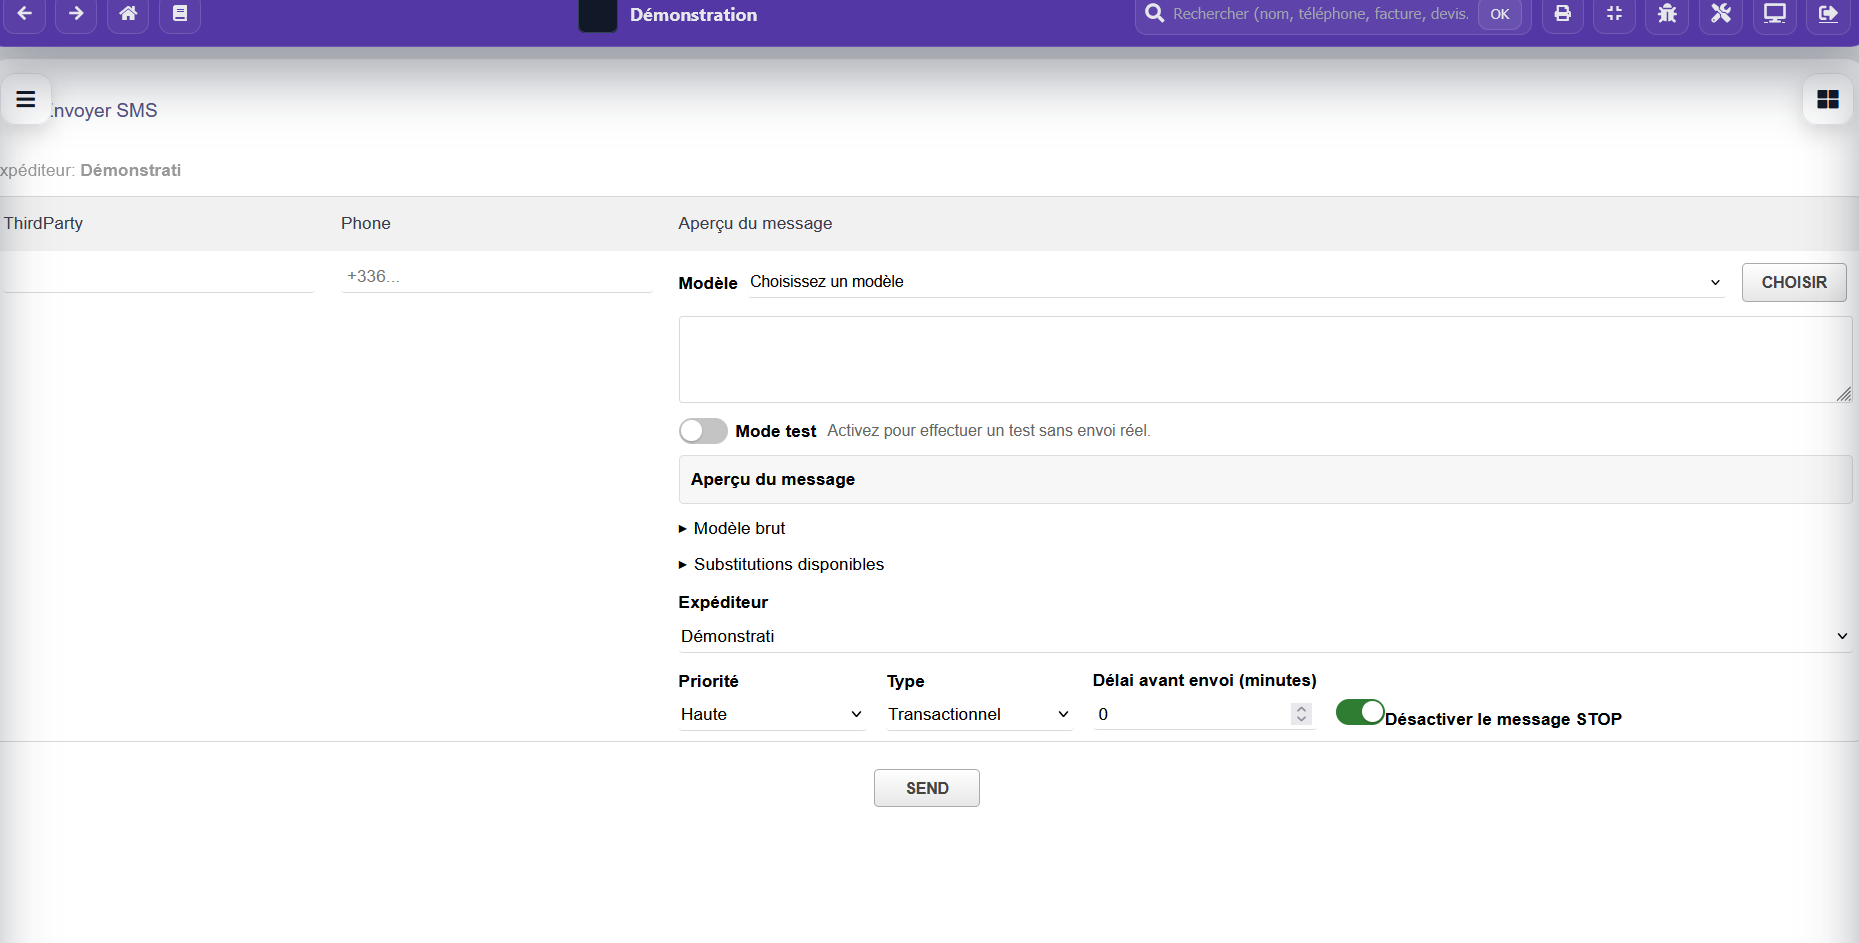
Task: Expand the Substitutions disponibles section
Action: pos(788,565)
